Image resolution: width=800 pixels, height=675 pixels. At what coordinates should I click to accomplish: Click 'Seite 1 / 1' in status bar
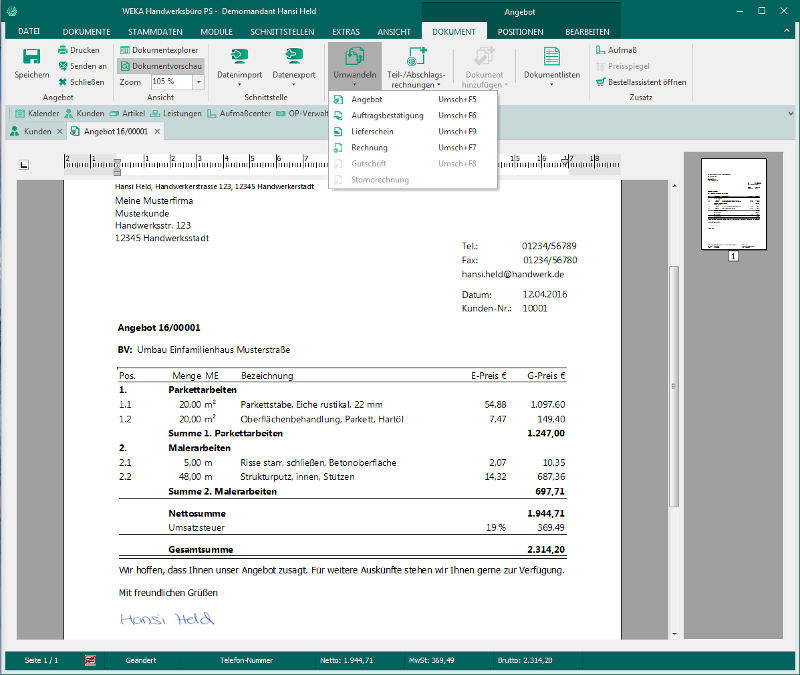click(41, 661)
